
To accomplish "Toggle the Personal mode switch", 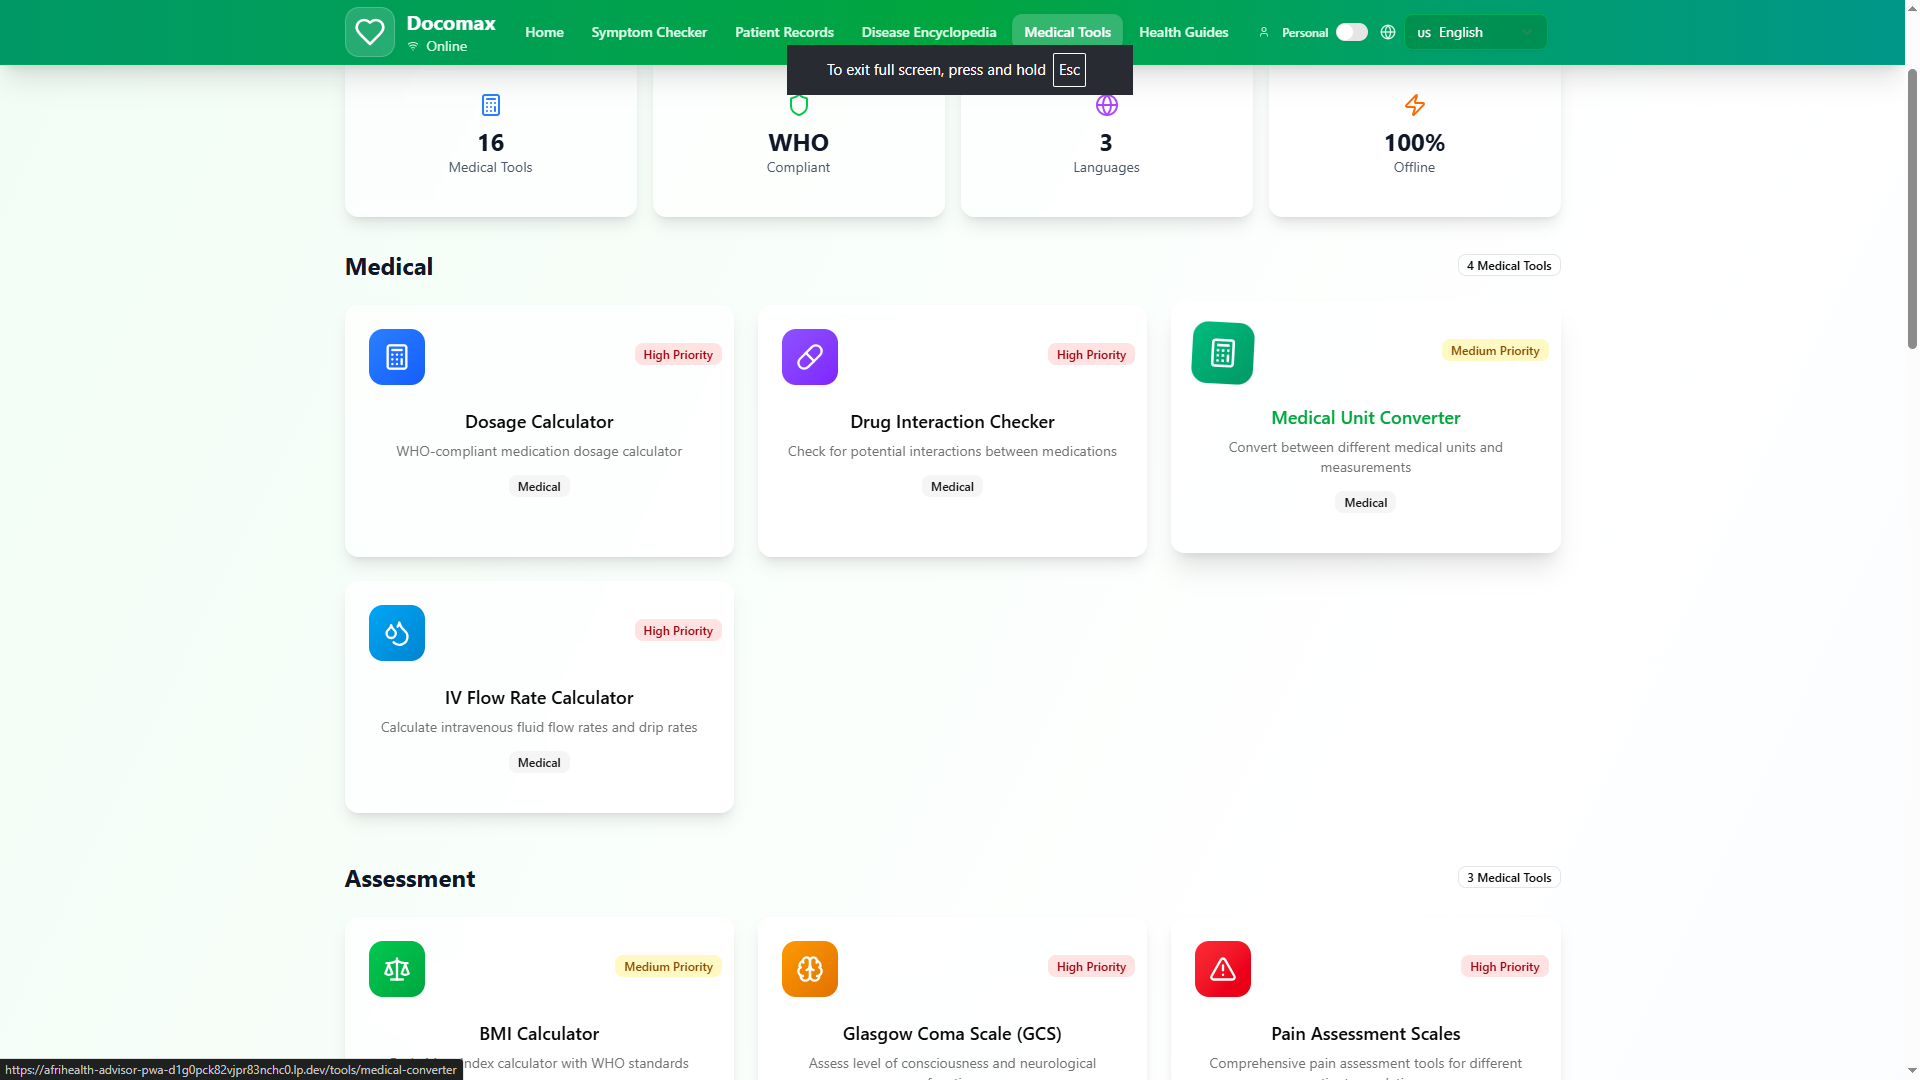I will coord(1351,32).
